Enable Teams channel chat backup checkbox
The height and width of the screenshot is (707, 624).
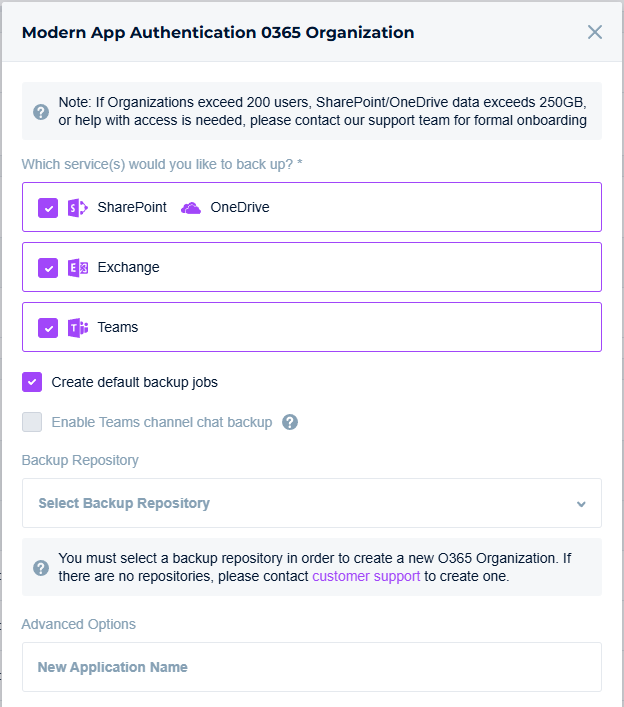[x=32, y=422]
